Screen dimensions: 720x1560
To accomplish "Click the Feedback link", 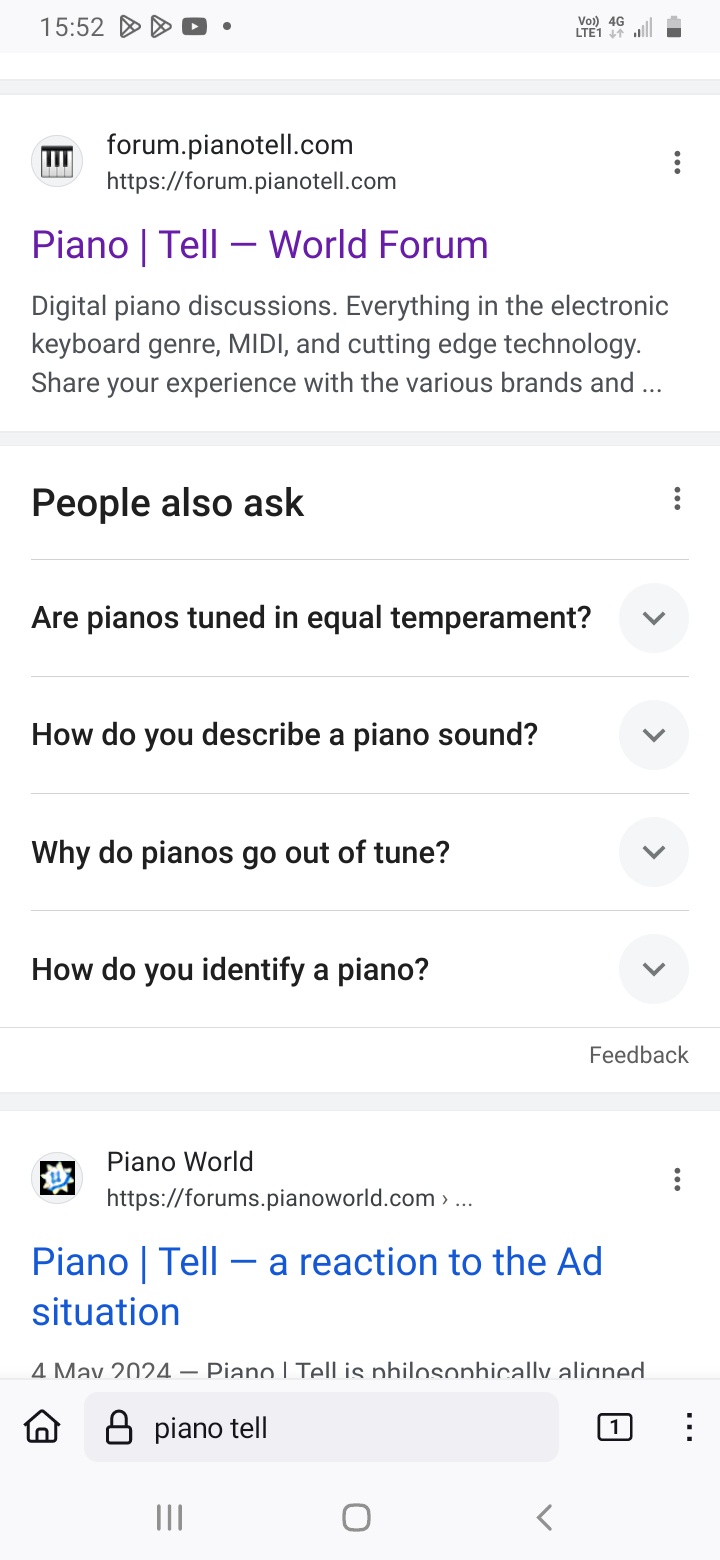I will tap(638, 1055).
